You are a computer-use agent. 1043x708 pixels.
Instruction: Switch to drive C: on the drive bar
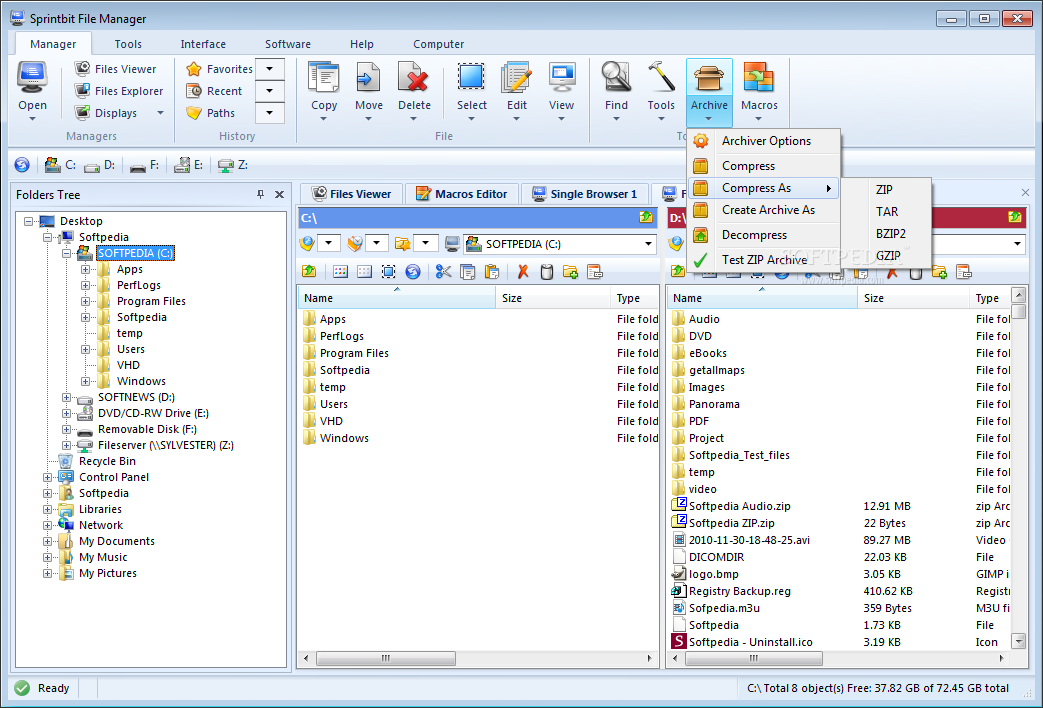pos(61,165)
